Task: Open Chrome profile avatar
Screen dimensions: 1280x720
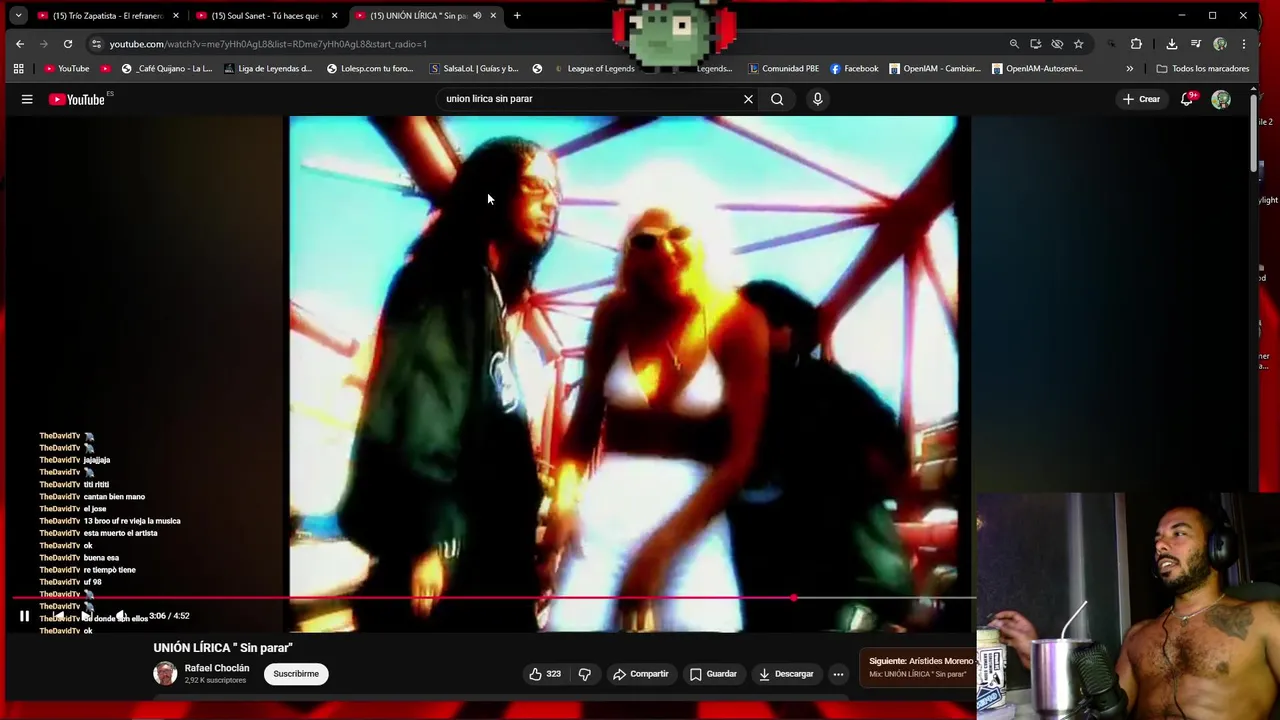Action: tap(1220, 44)
